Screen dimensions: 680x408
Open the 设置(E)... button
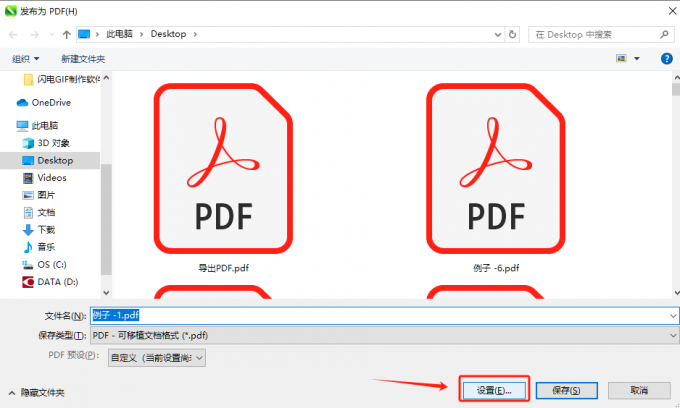pyautogui.click(x=494, y=390)
